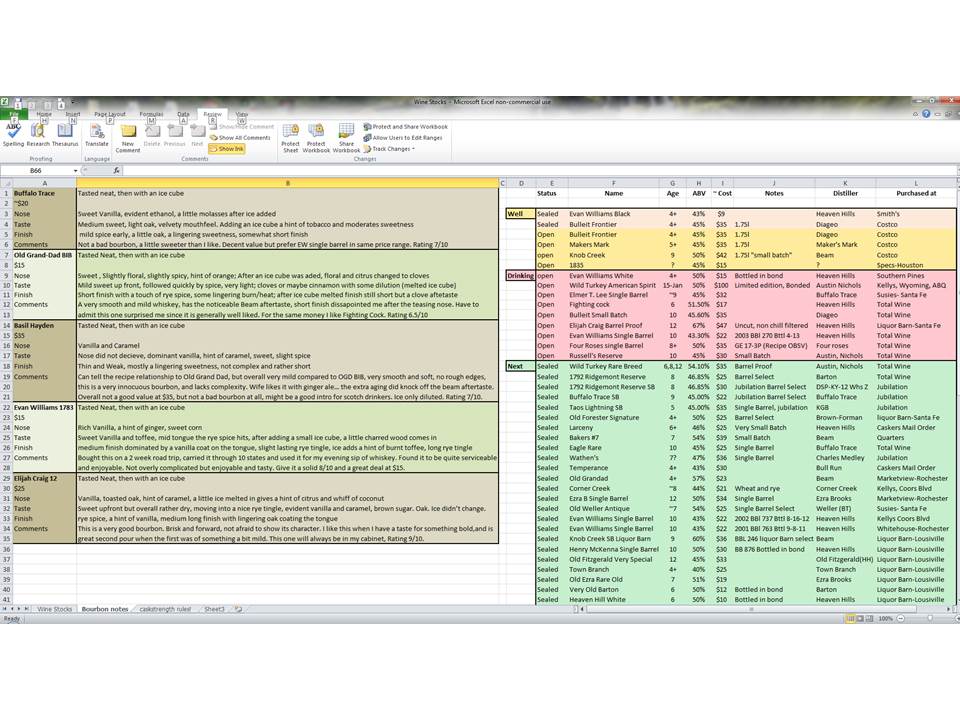Run the Spelling check
Viewport: 960px width, 720px height.
pos(13,135)
